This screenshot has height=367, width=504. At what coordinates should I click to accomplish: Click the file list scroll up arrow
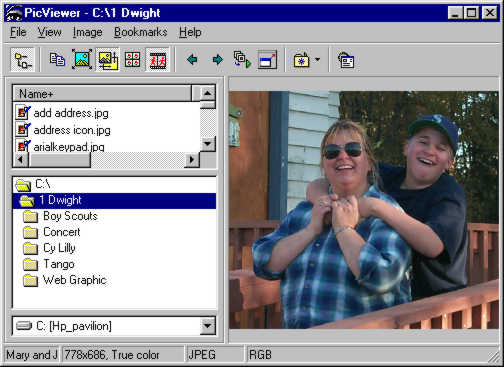click(208, 93)
